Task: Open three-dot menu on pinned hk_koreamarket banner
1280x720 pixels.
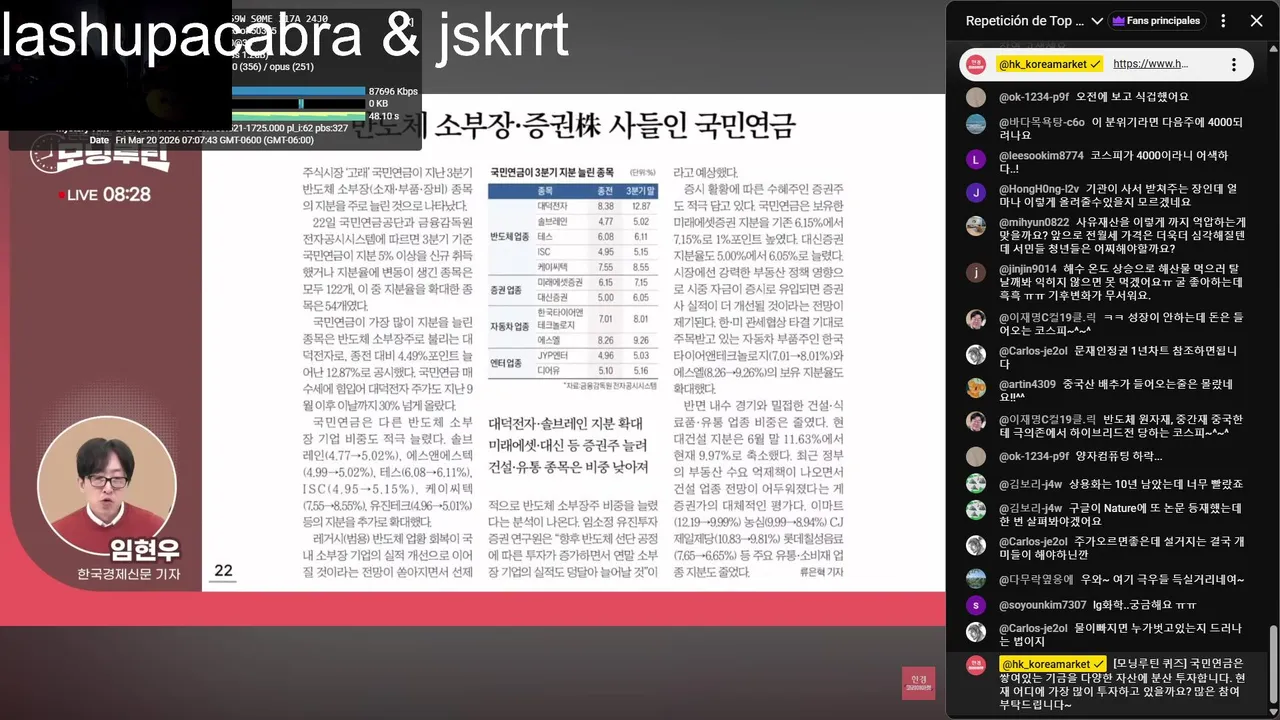Action: 1234,64
